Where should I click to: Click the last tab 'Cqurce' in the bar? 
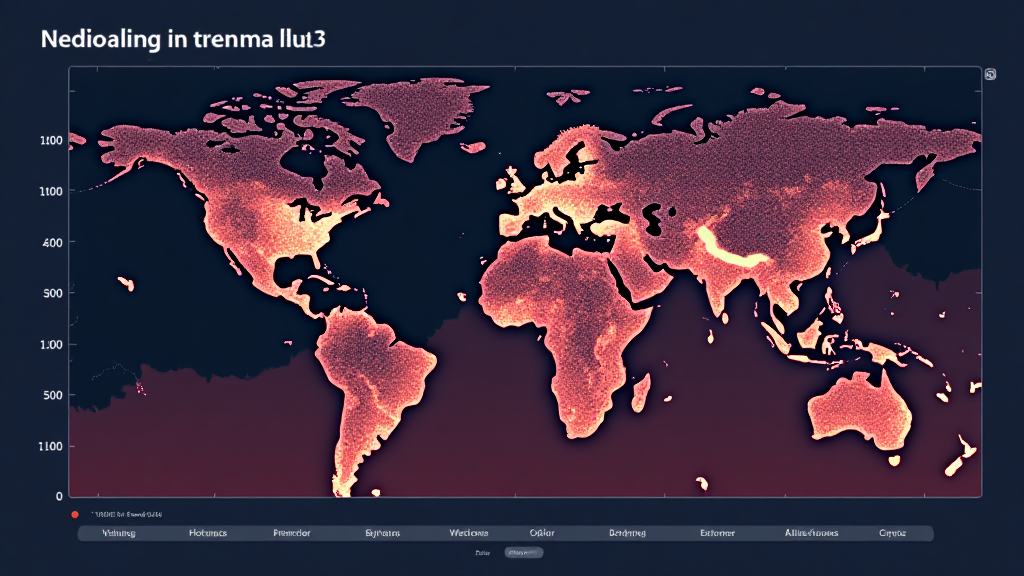pyautogui.click(x=892, y=533)
